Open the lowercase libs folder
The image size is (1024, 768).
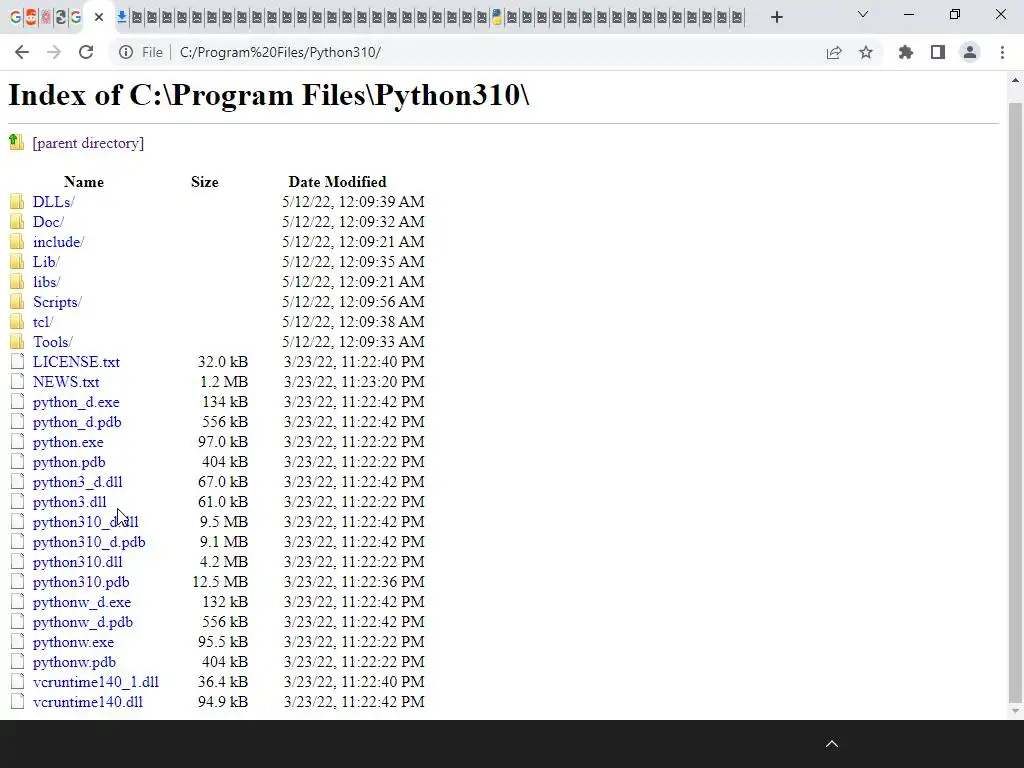(x=46, y=282)
